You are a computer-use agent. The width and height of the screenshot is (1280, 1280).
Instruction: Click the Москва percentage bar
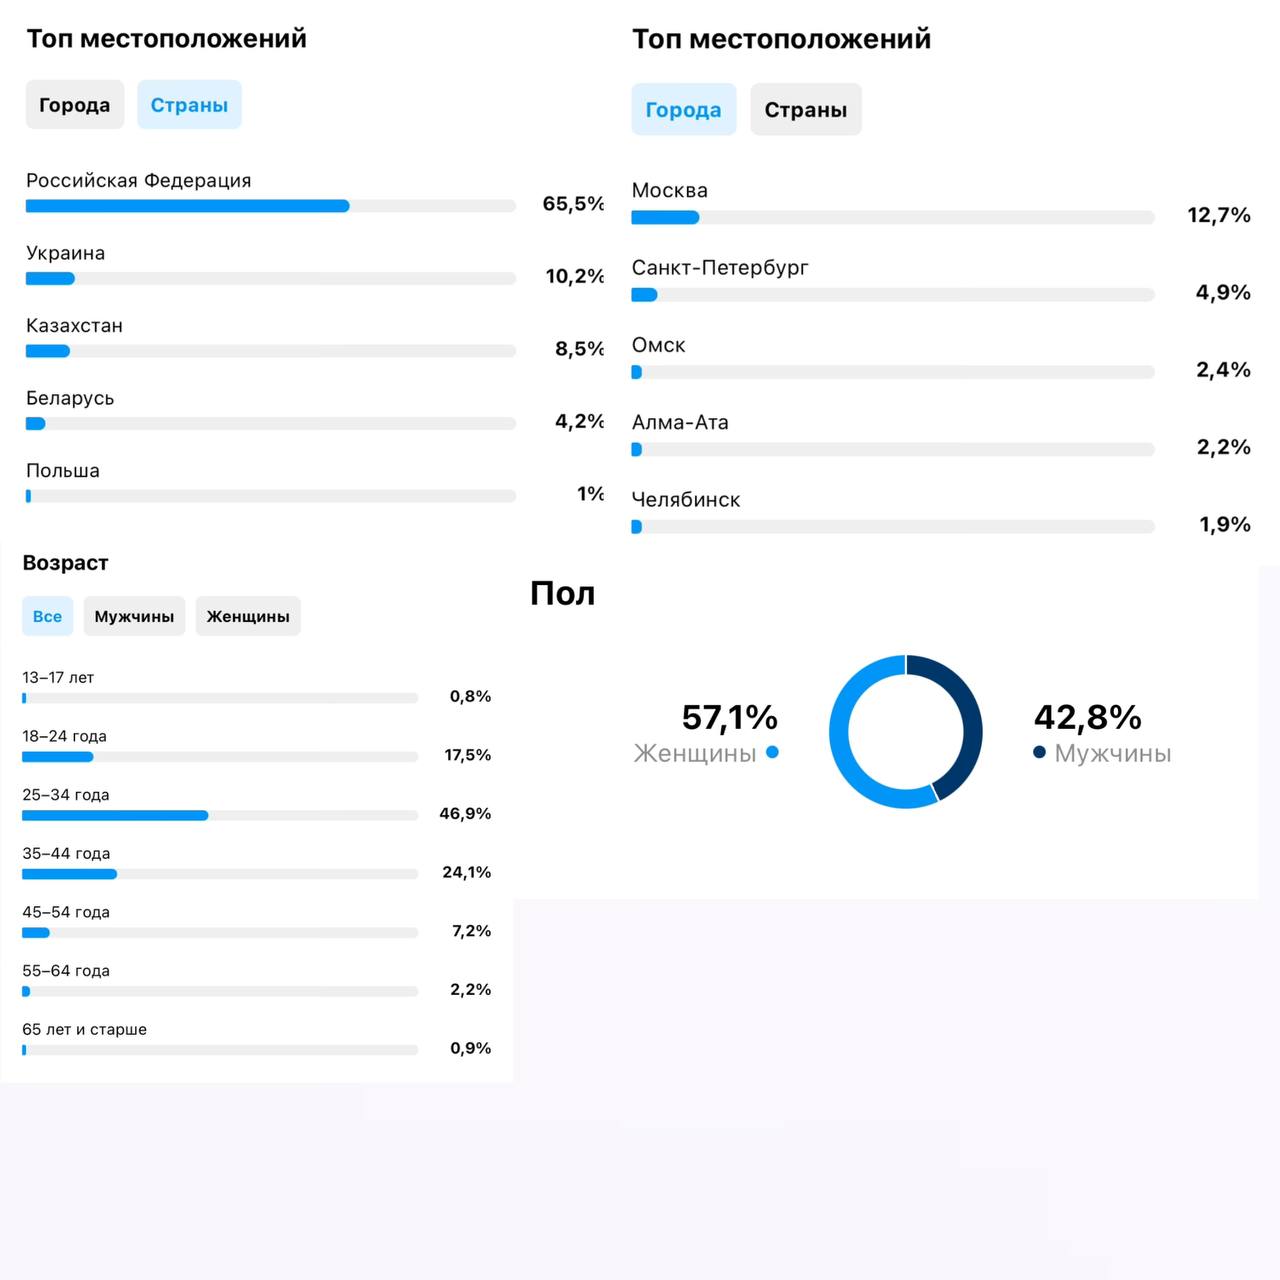pyautogui.click(x=892, y=217)
